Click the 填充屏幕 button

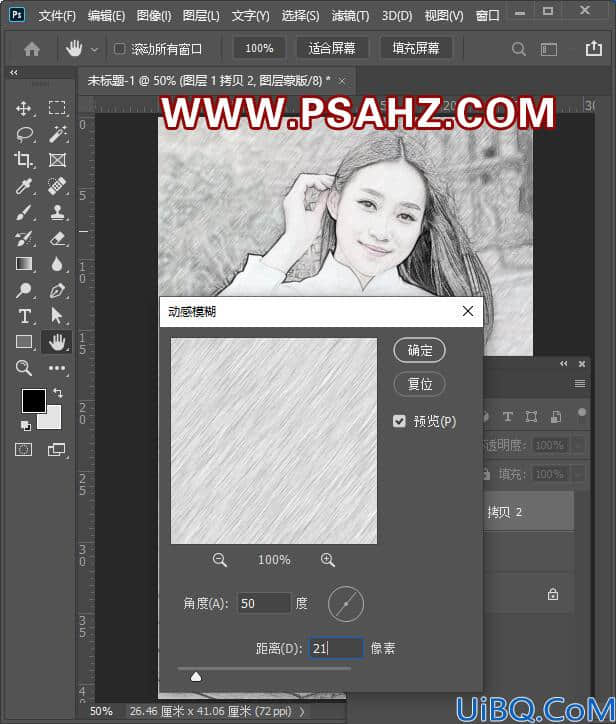(416, 48)
